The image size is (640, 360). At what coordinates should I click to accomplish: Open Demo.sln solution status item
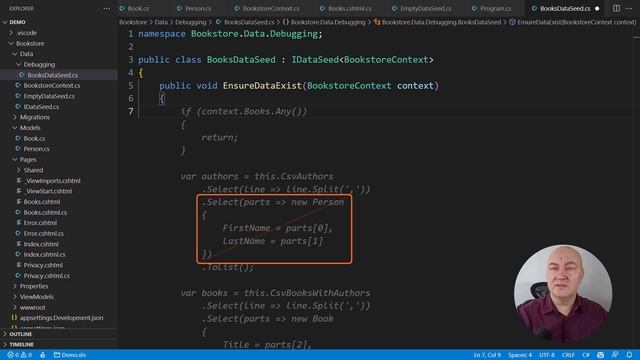coord(69,355)
